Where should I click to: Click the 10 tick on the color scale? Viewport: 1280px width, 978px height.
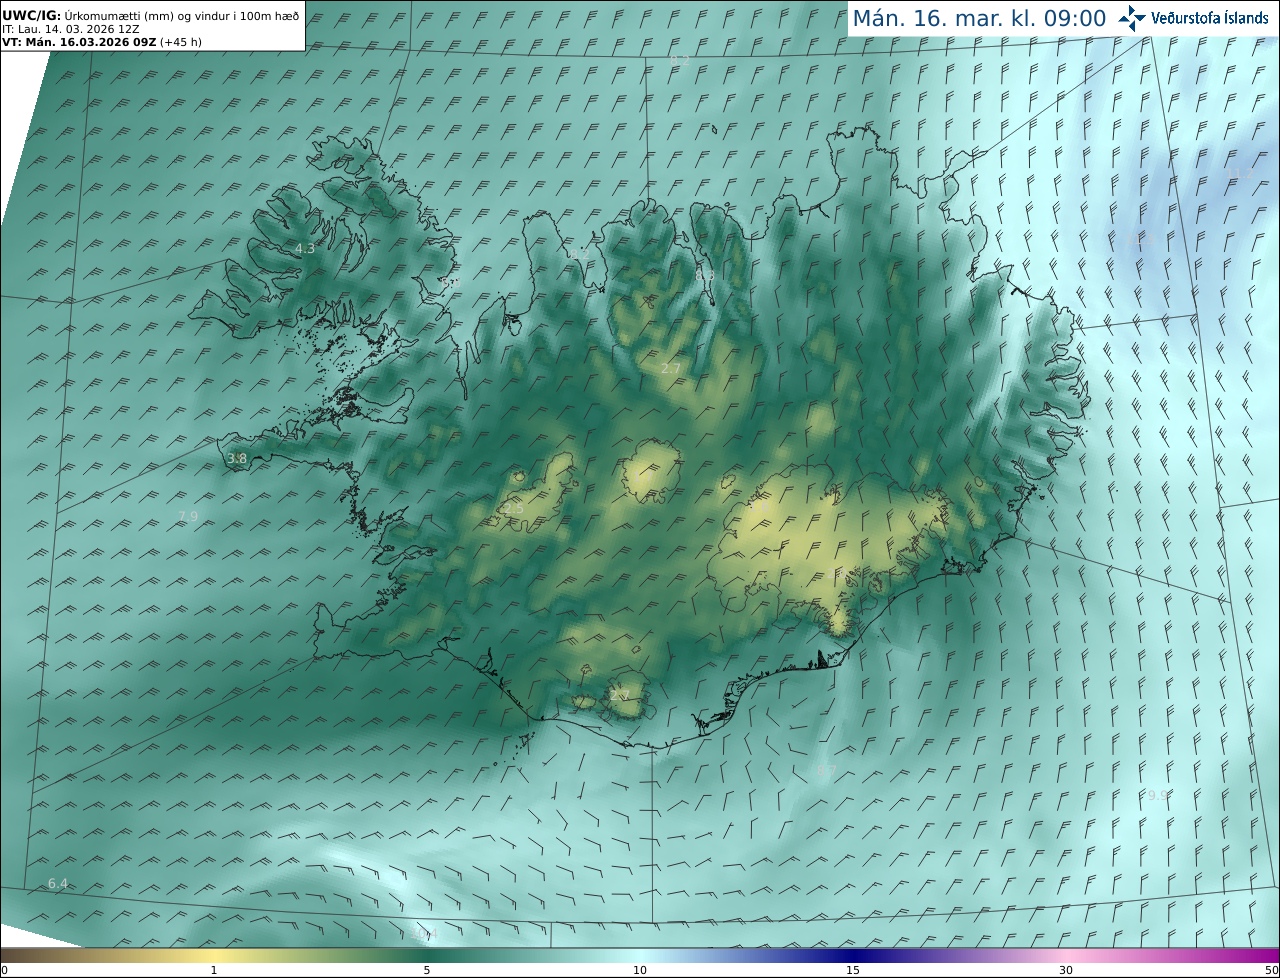pyautogui.click(x=640, y=970)
